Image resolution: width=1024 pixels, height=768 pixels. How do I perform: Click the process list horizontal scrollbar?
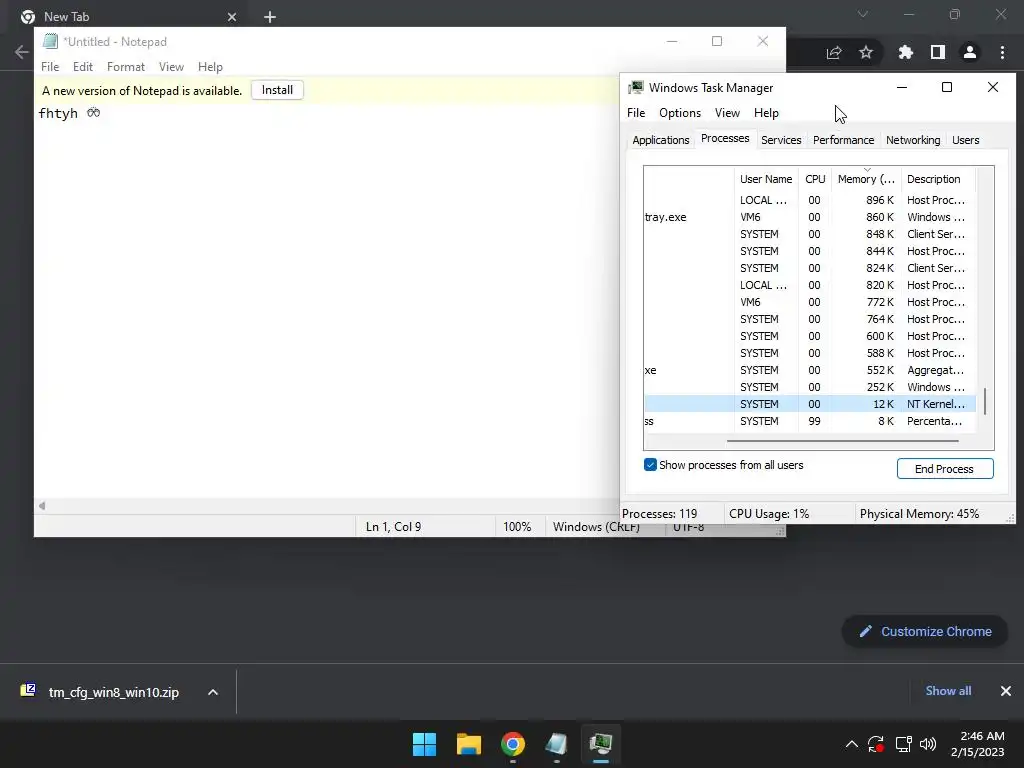pos(842,441)
